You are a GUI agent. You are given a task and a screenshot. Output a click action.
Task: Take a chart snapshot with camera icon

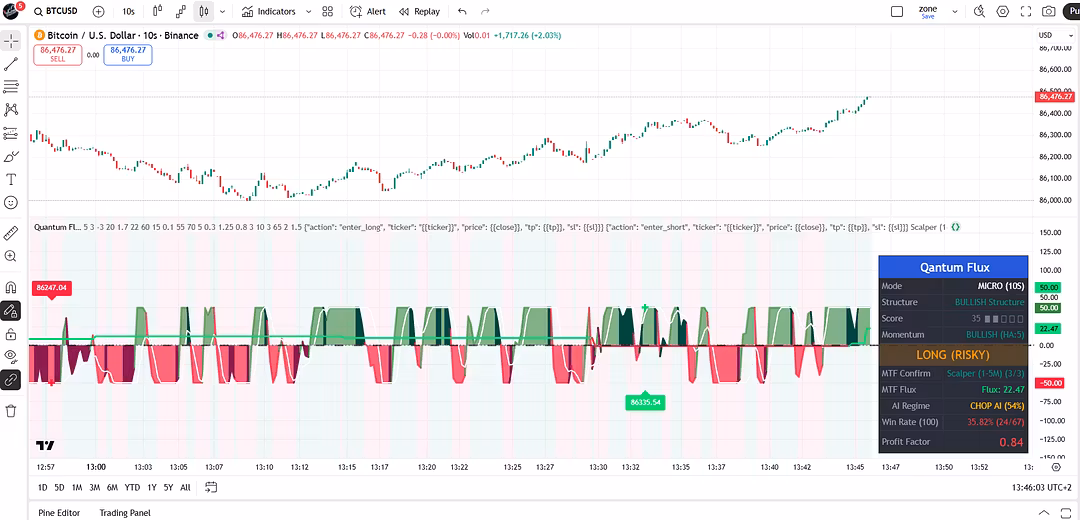(1048, 12)
